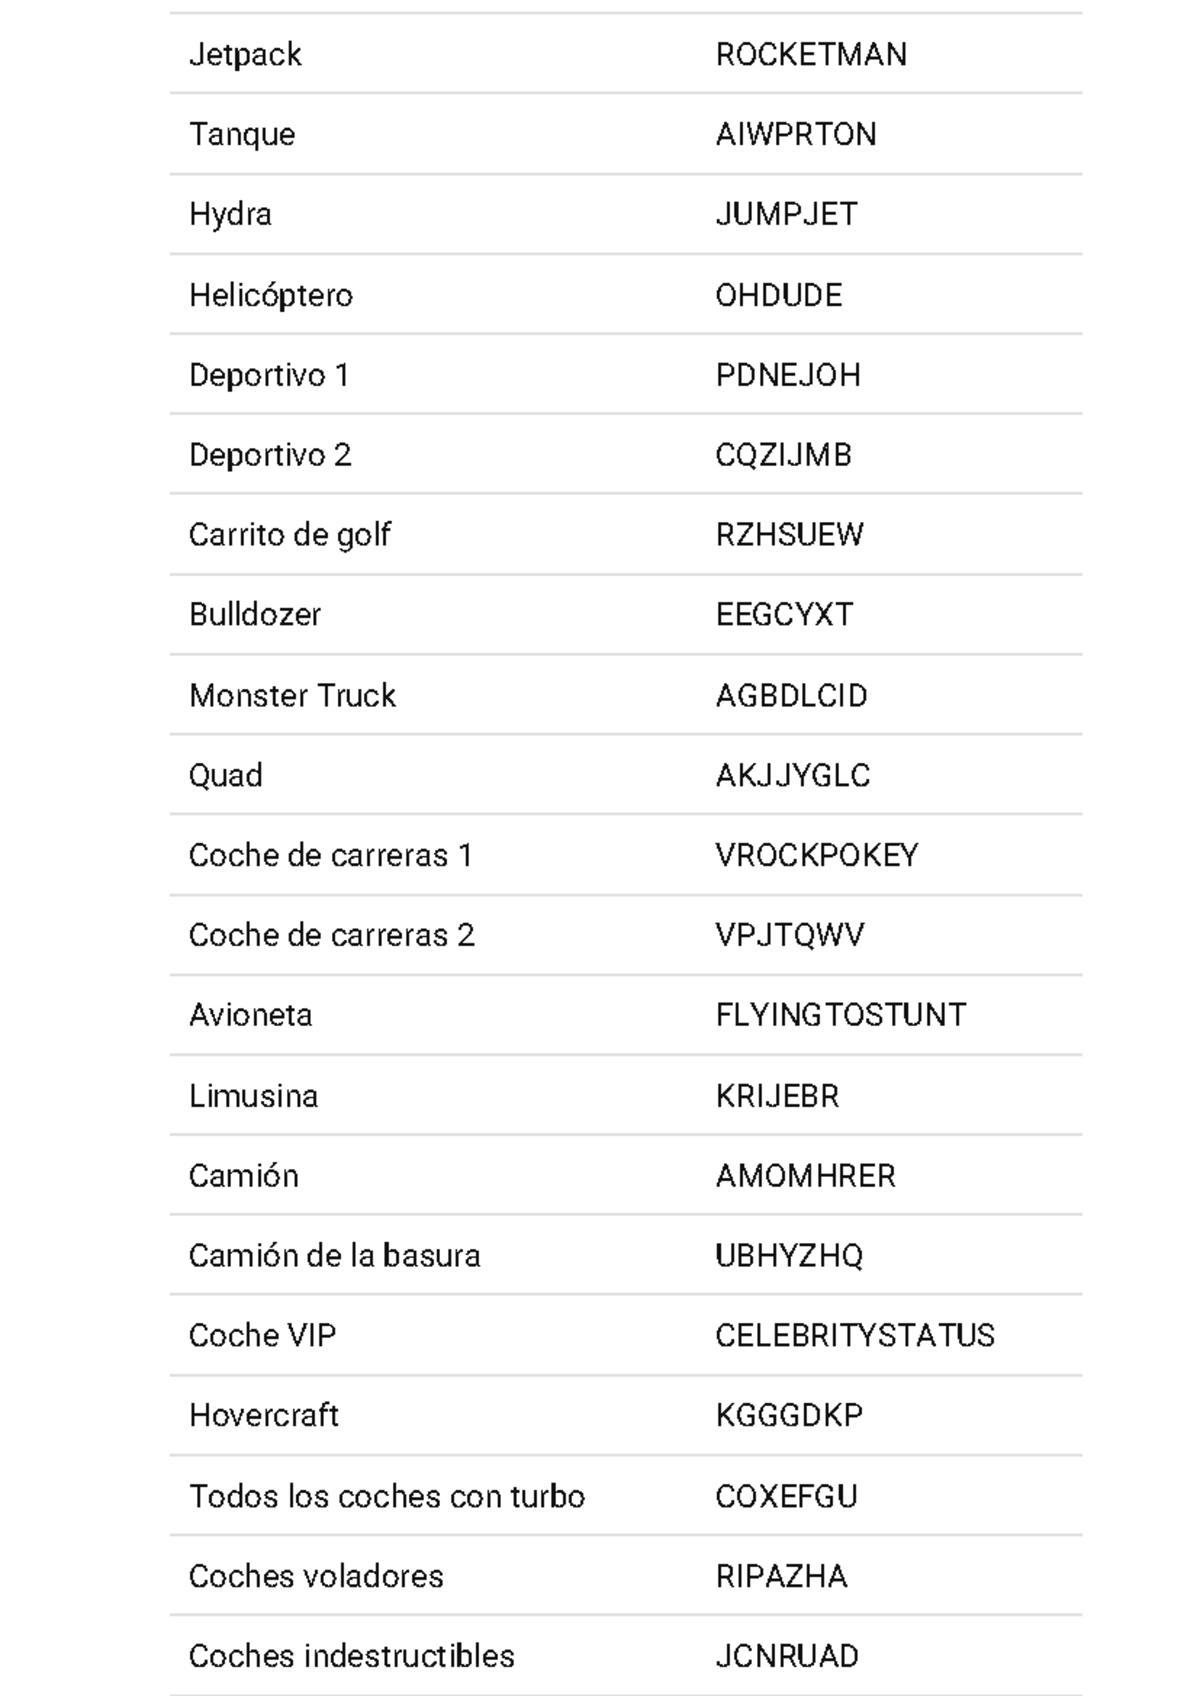This screenshot has width=1200, height=1696.
Task: Select the VROCKPOKEY racing car code
Action: pos(817,855)
